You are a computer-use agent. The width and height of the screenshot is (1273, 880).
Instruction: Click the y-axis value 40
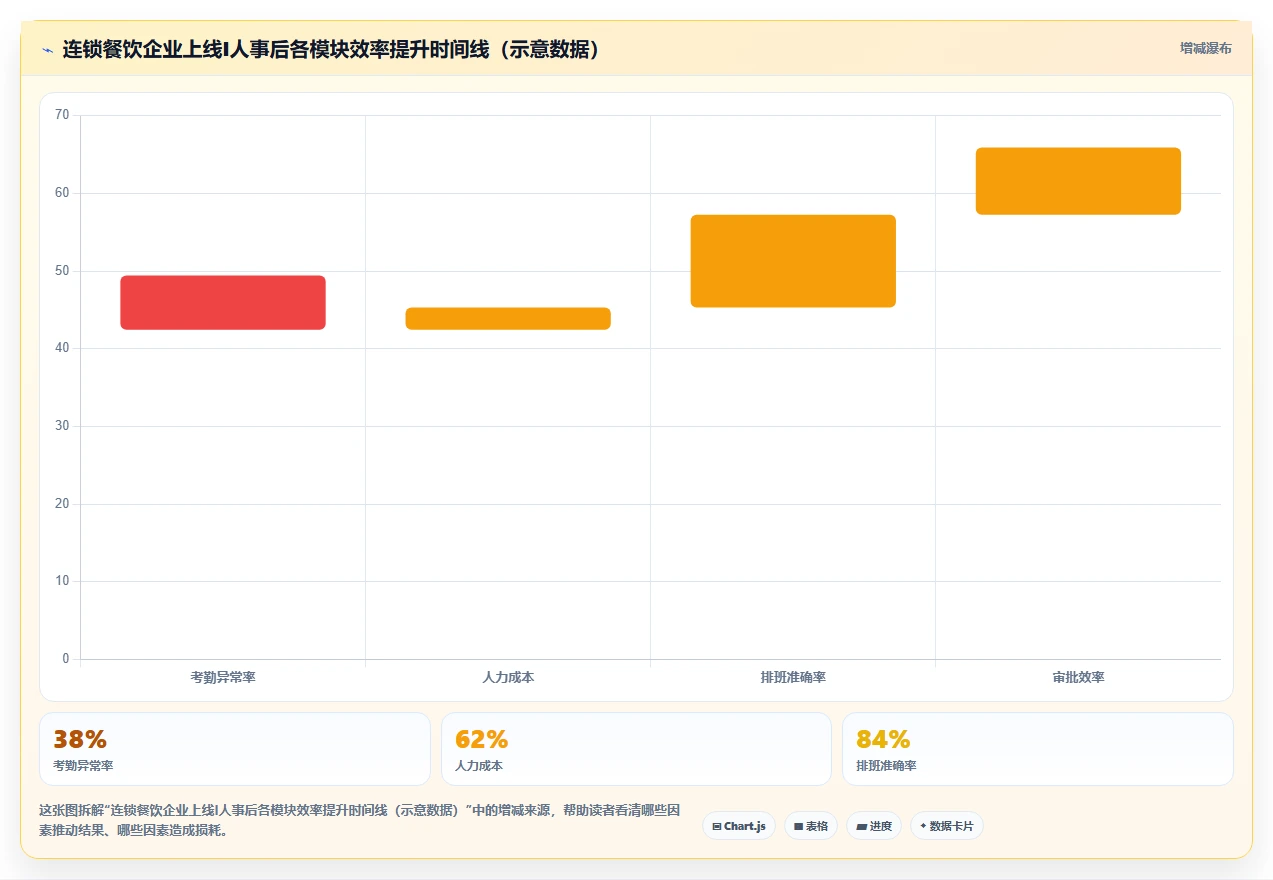coord(62,348)
